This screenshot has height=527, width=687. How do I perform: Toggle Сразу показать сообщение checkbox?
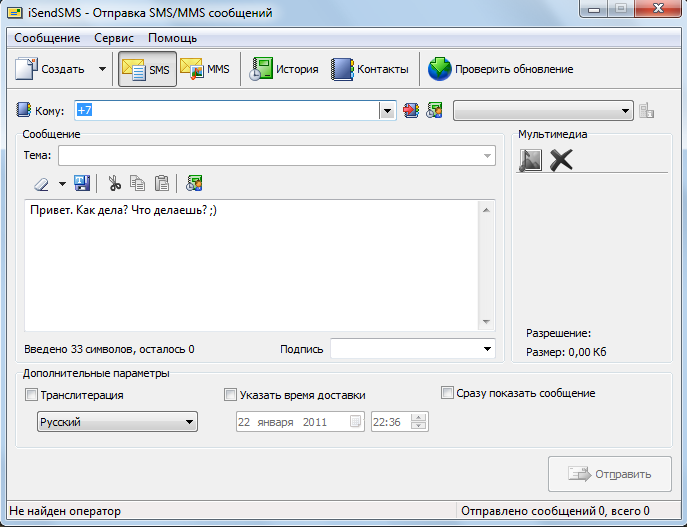coord(447,393)
